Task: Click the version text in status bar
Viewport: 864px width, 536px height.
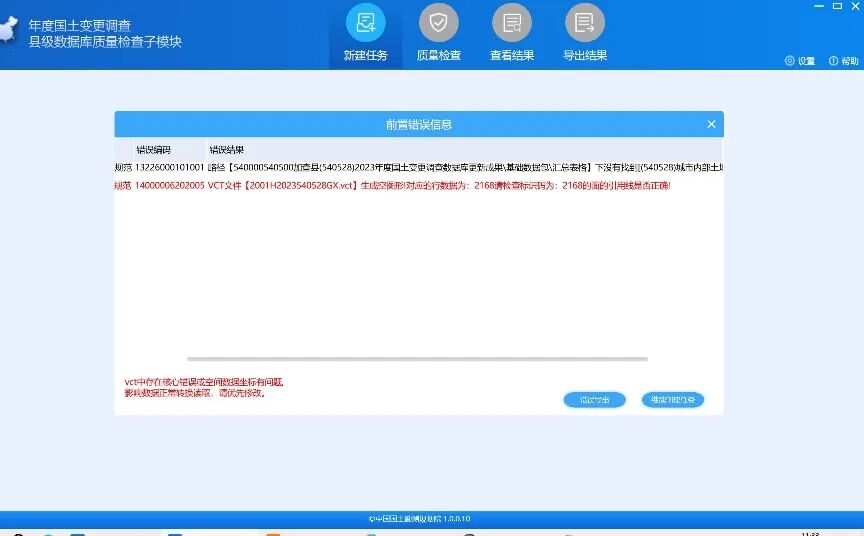Action: (419, 519)
